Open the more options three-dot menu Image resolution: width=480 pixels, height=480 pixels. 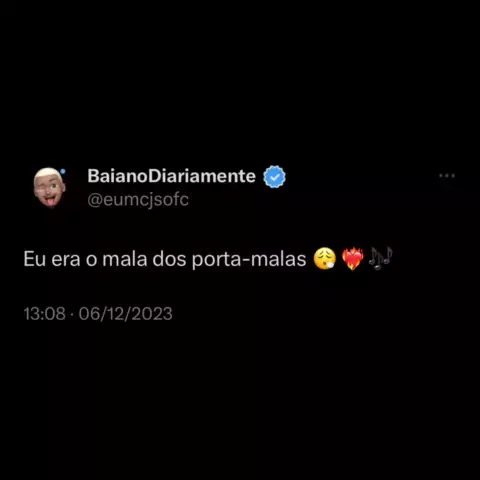pos(447,175)
